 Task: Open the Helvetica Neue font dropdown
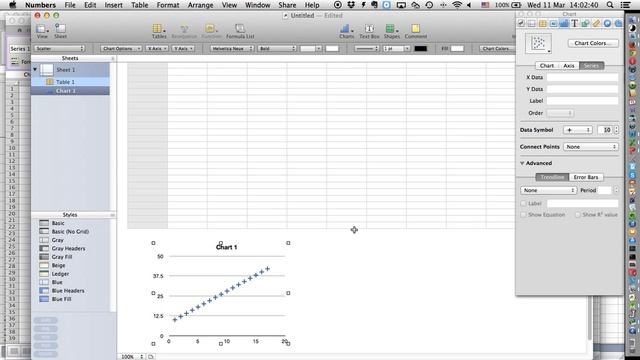click(232, 48)
